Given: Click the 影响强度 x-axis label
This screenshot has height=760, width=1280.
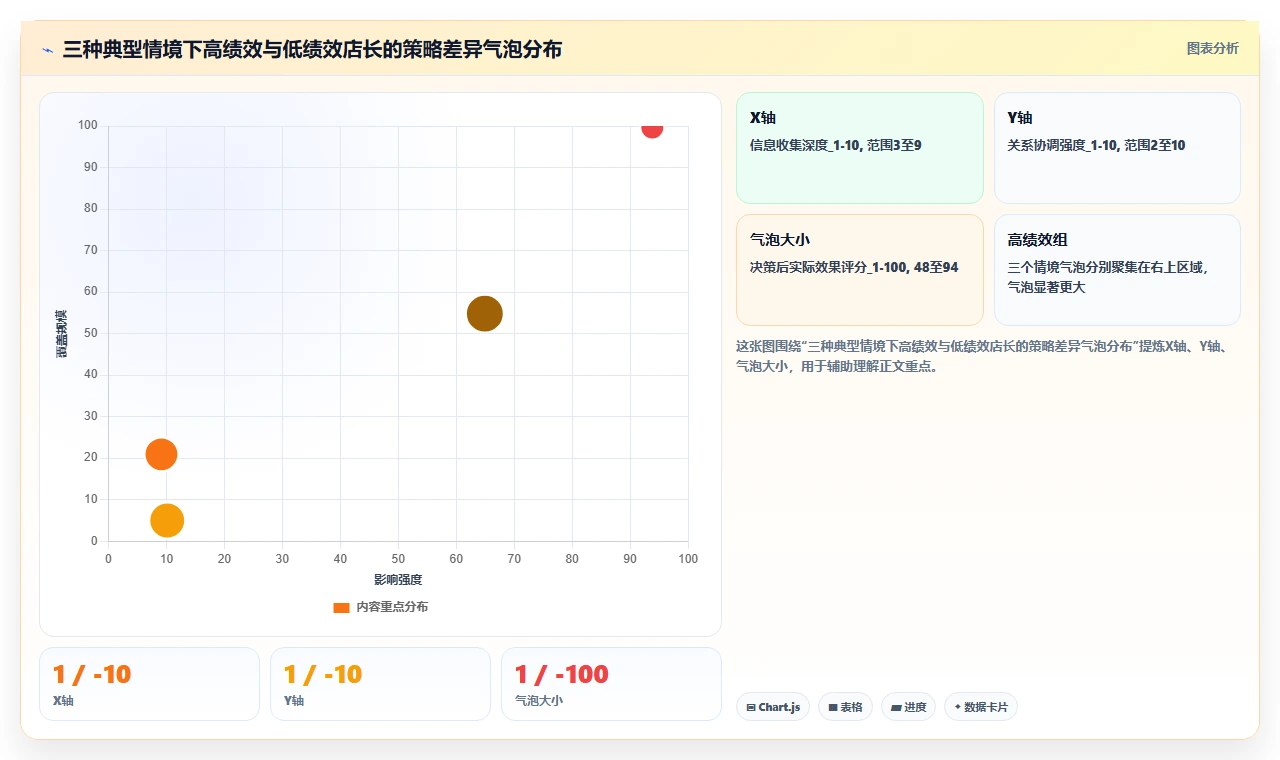Looking at the screenshot, I should 398,580.
